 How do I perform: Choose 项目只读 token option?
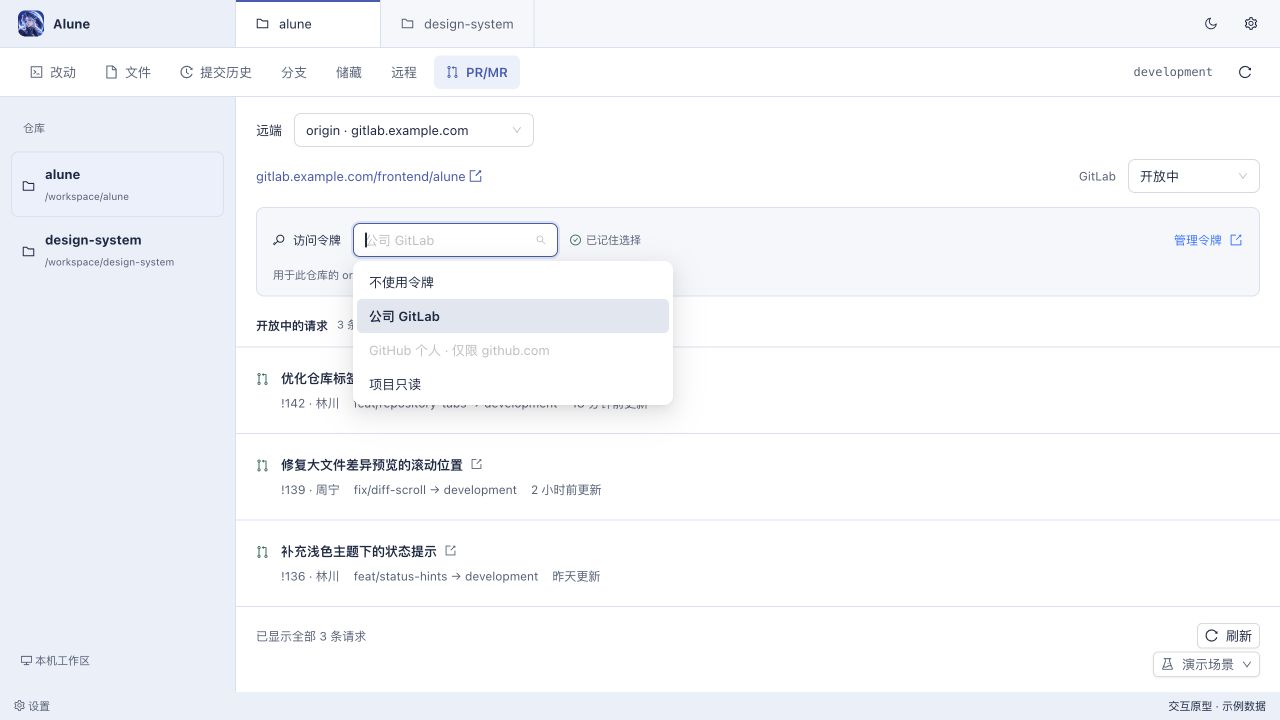tap(513, 384)
